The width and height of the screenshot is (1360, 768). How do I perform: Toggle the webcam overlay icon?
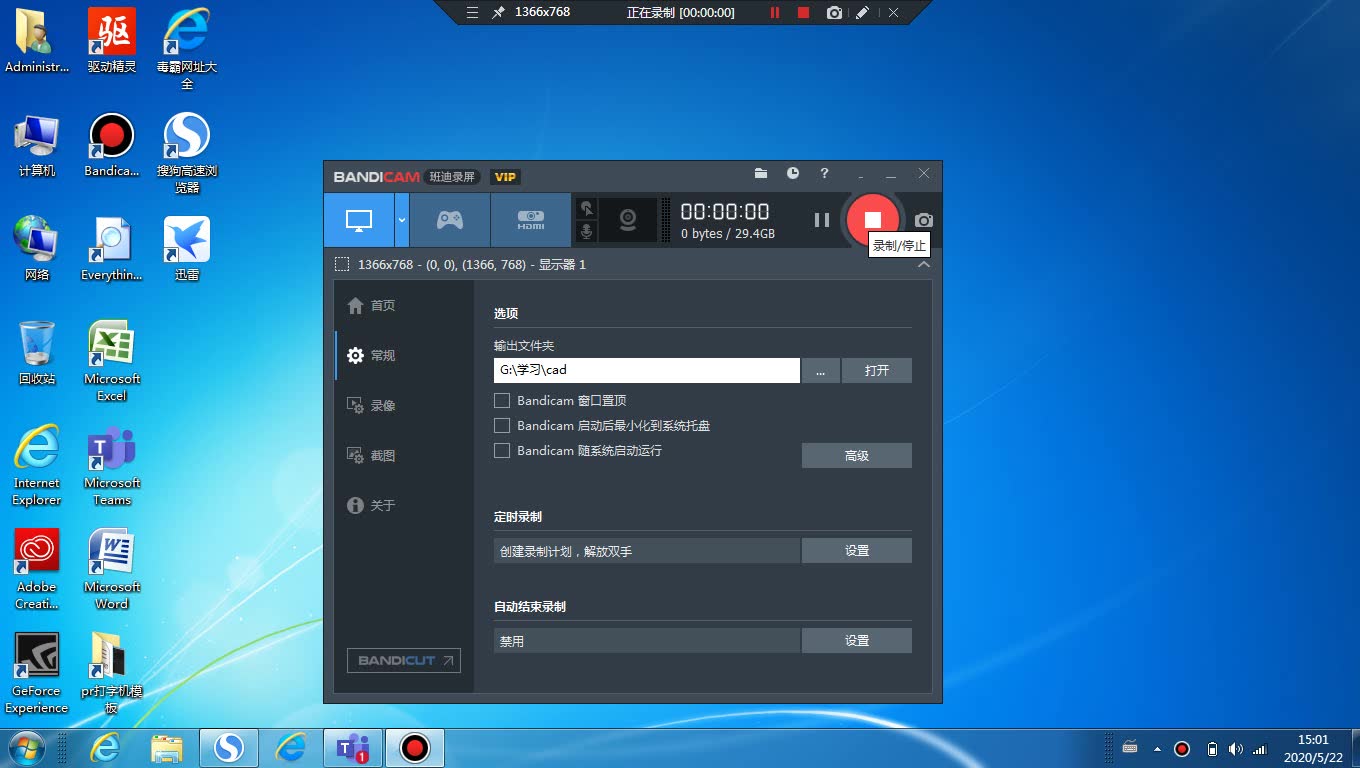(x=628, y=220)
